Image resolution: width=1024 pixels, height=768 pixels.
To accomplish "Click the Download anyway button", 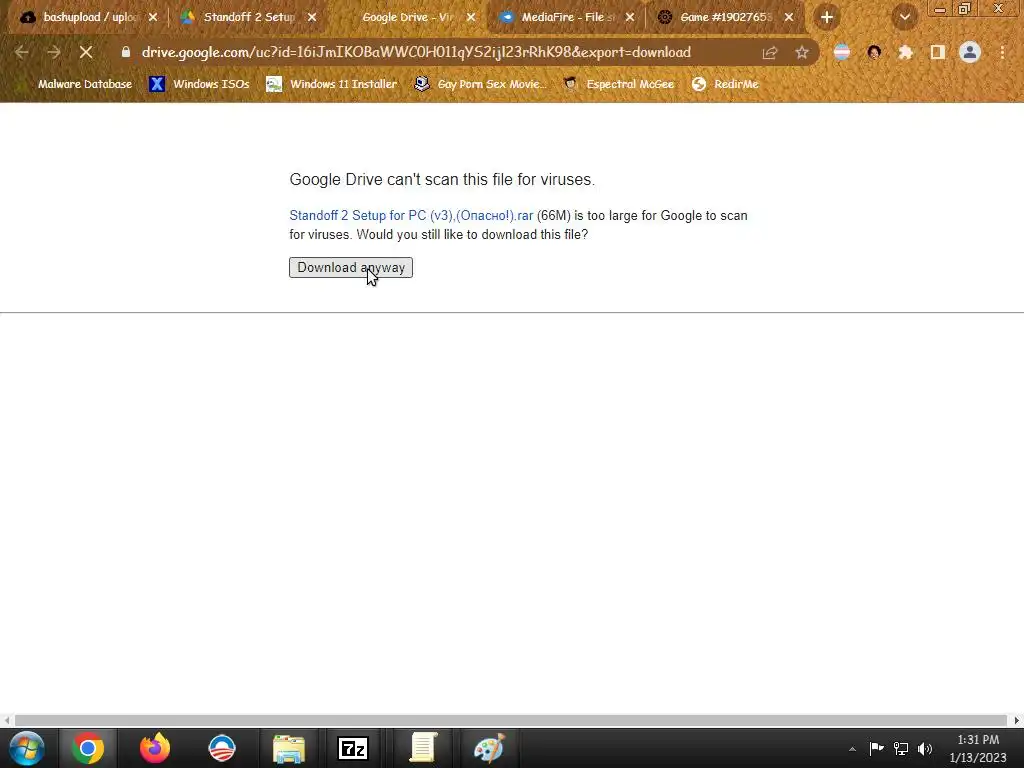I will [351, 268].
